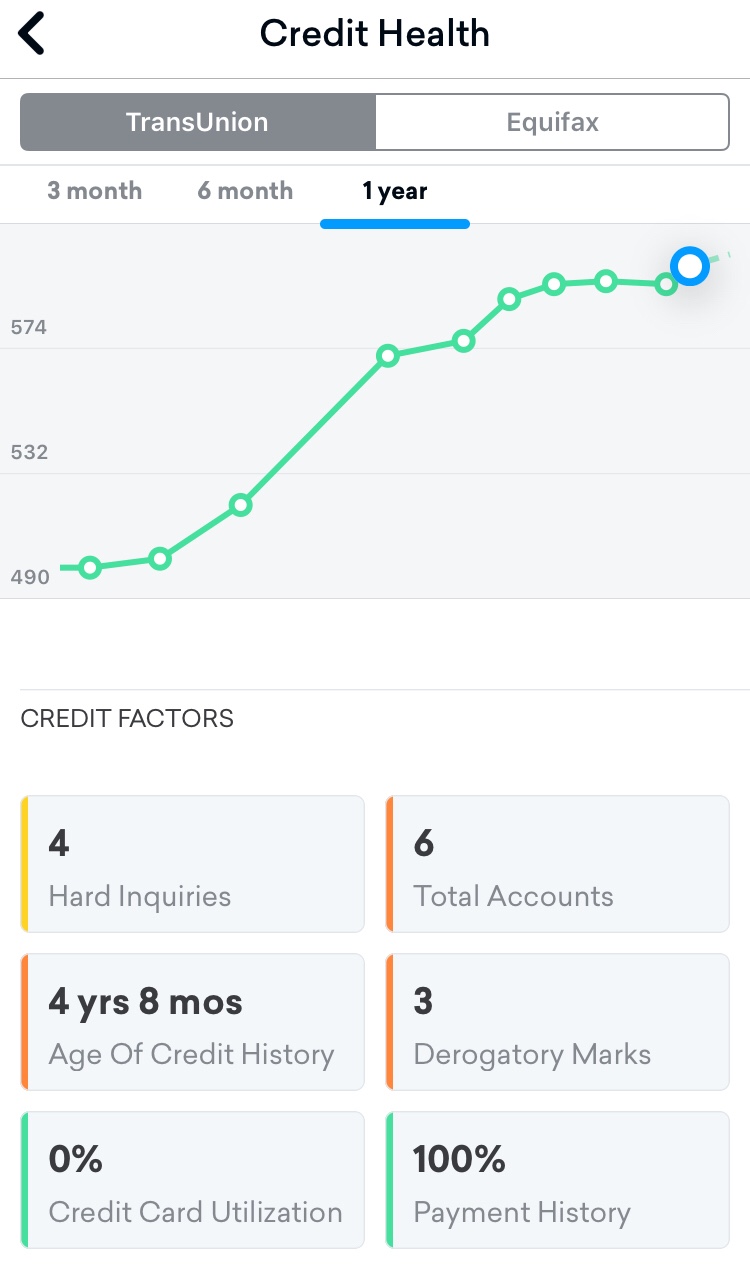Viewport: 750px width, 1284px height.
Task: Open the Hard Inquiries card
Action: click(192, 864)
